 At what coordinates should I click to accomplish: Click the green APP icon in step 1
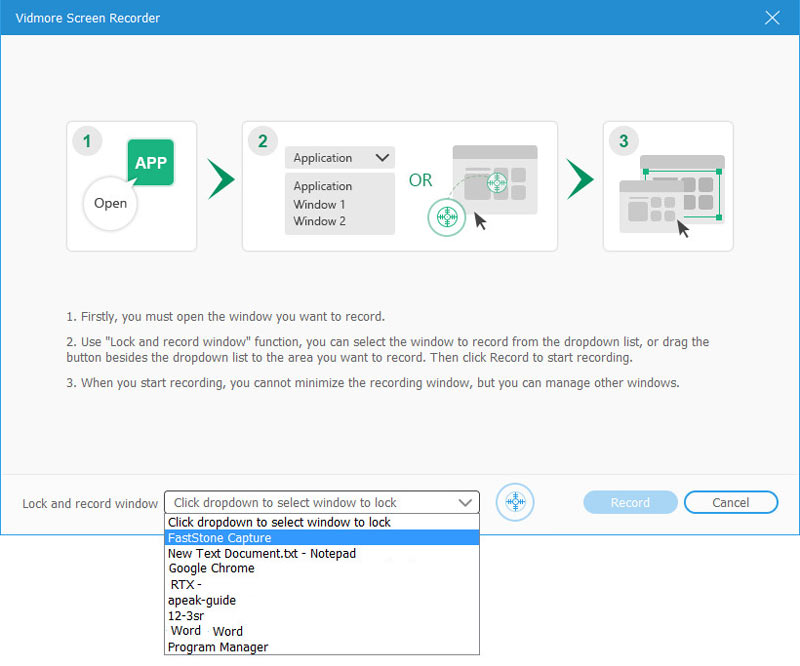[x=150, y=163]
